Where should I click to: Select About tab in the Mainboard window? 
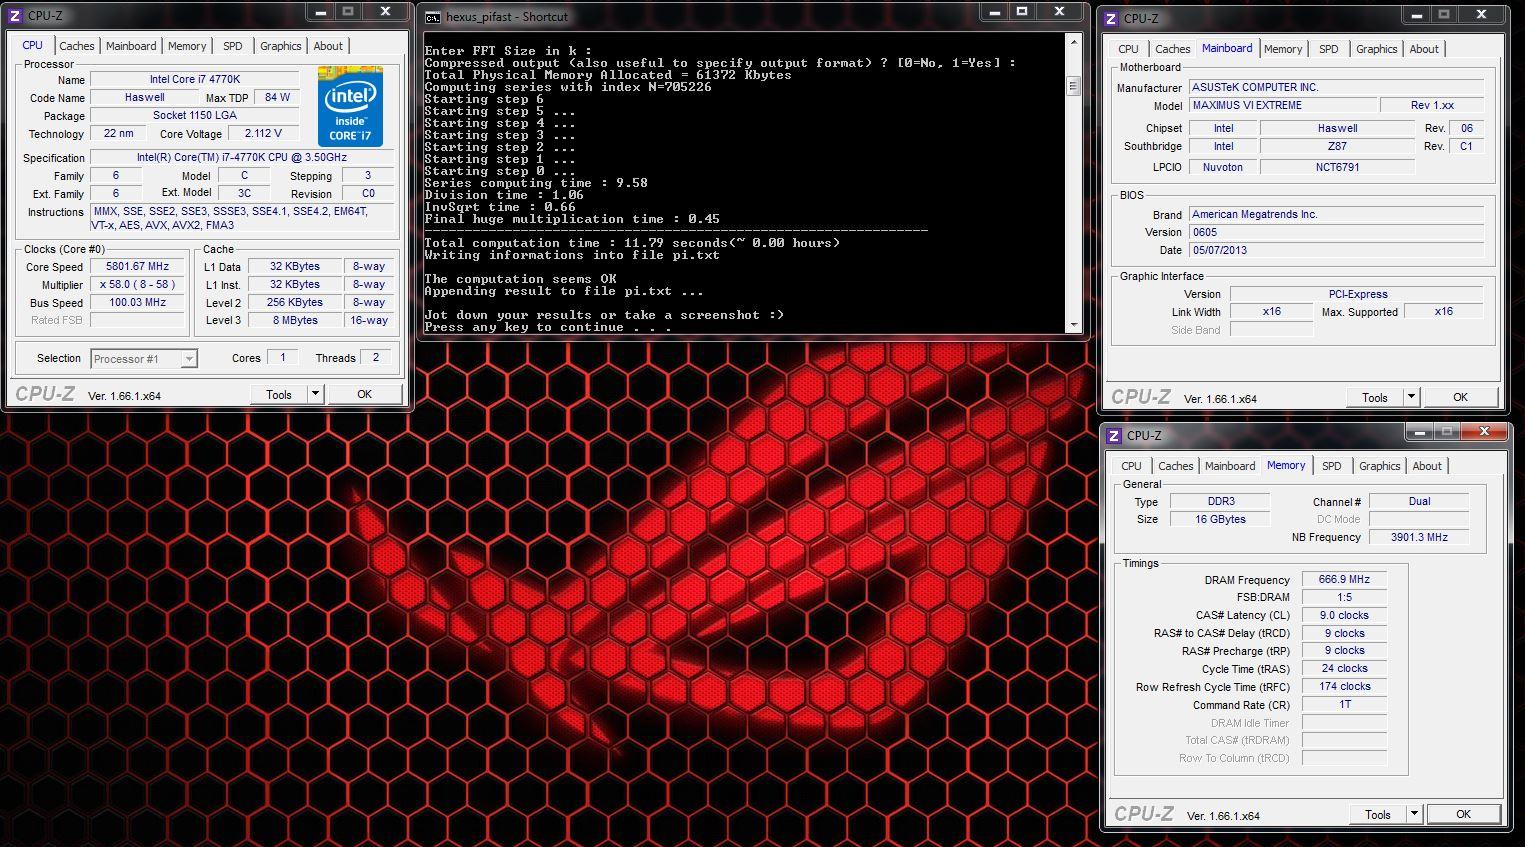[x=1424, y=49]
